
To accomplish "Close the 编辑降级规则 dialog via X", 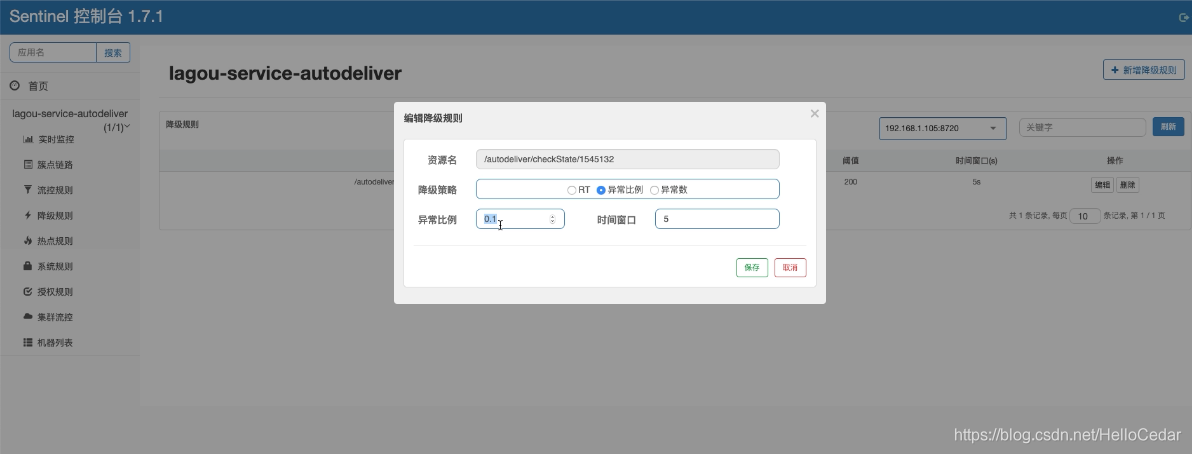I will click(814, 113).
